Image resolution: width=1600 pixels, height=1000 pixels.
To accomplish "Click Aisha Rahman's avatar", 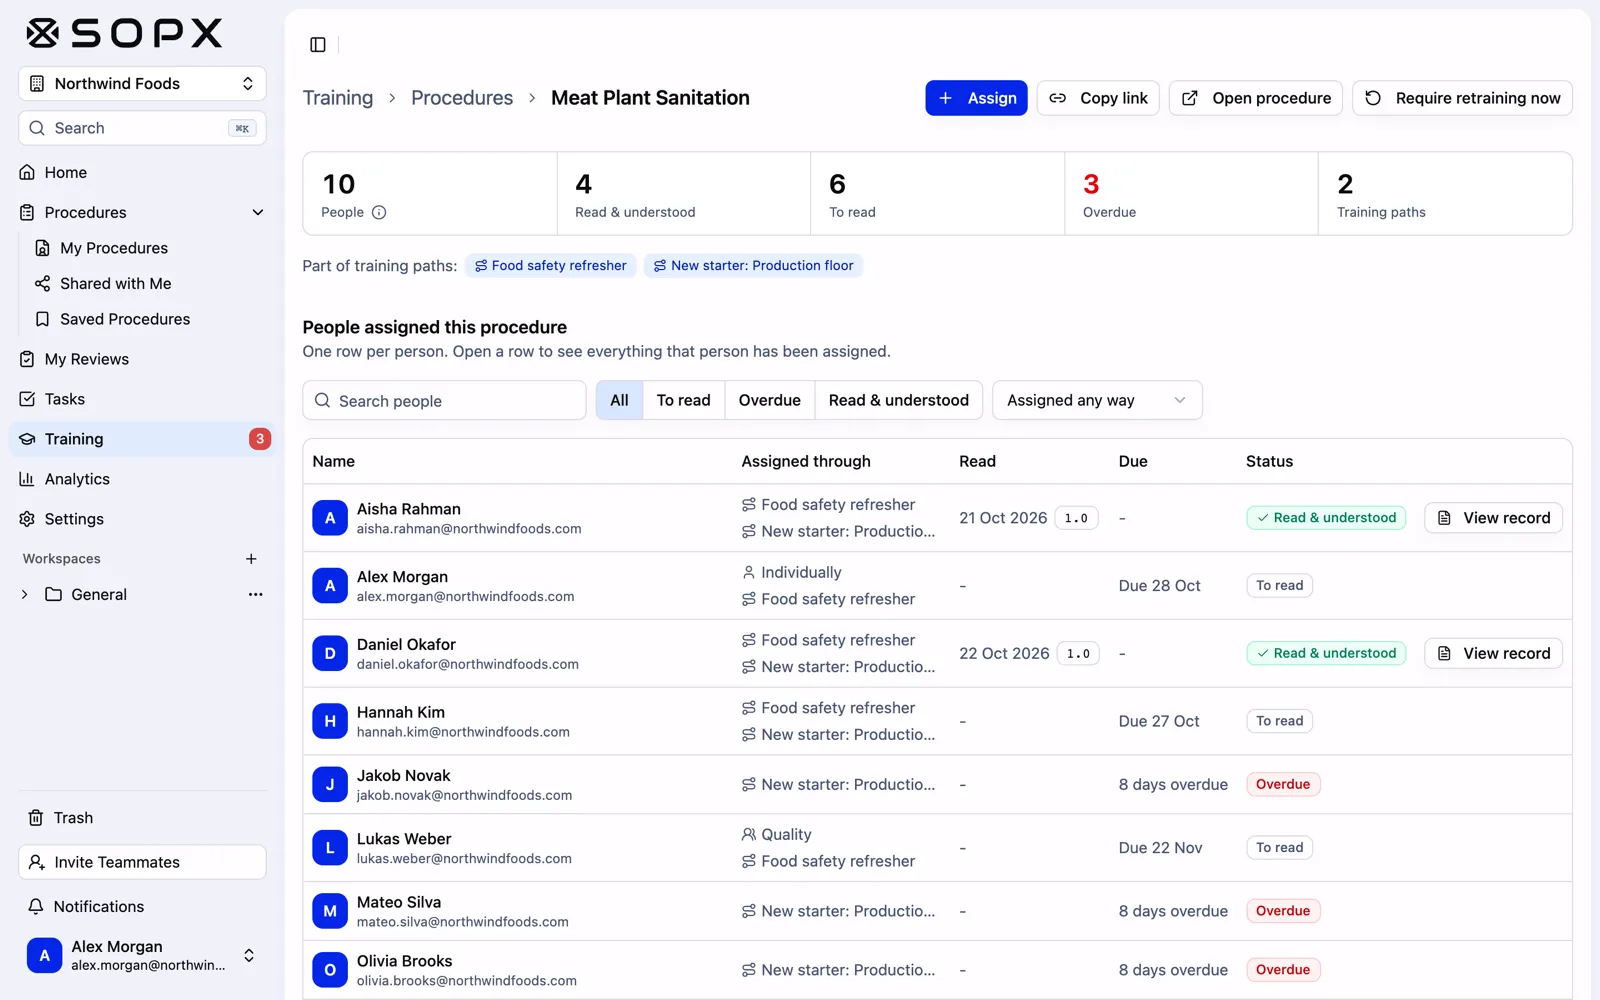I will coord(330,518).
